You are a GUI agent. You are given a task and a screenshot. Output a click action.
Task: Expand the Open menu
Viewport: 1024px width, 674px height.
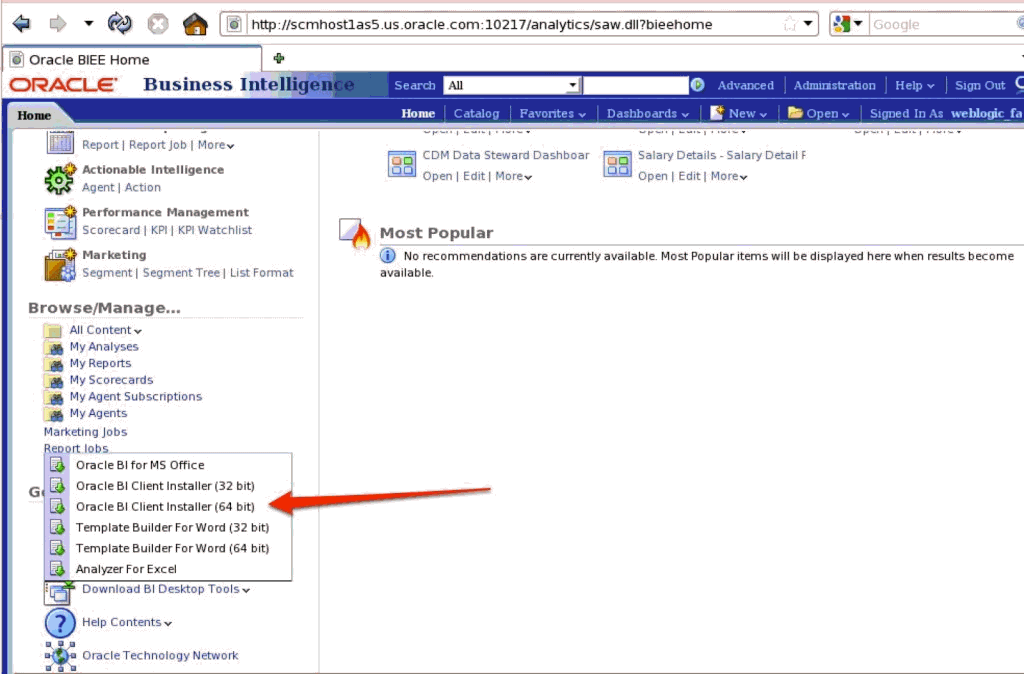pos(818,113)
